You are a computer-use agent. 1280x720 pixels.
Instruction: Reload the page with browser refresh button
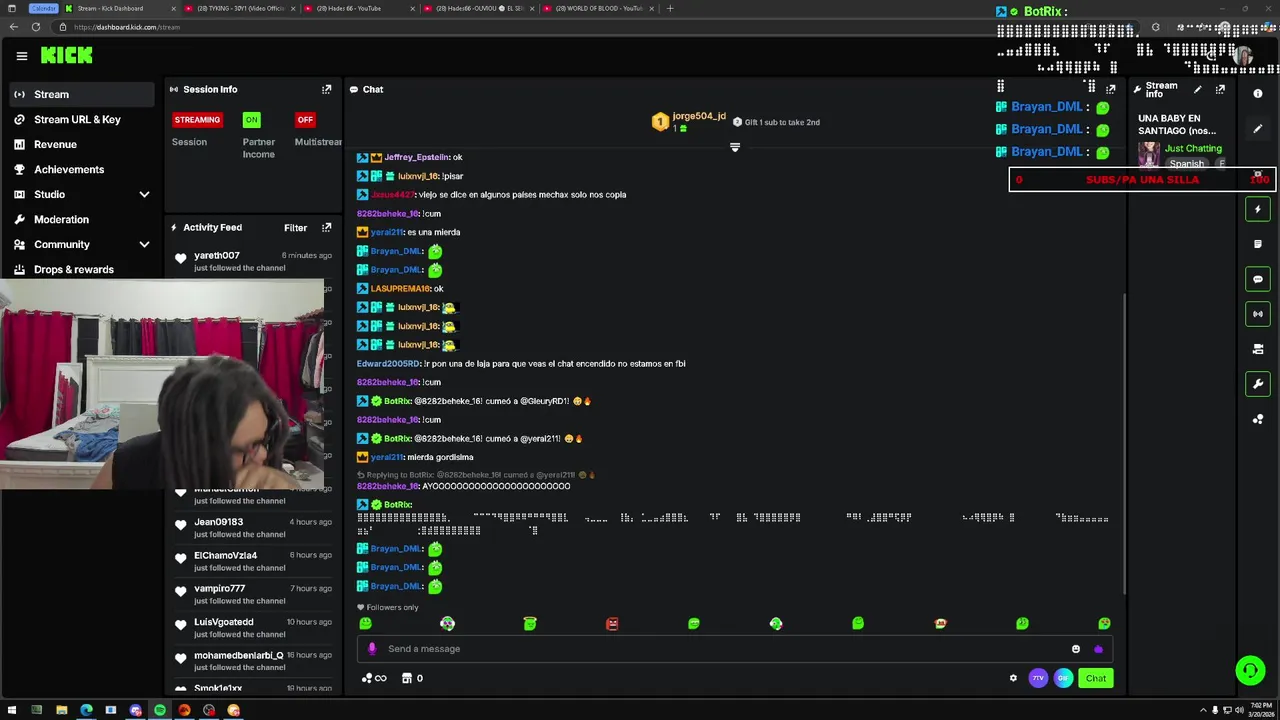pos(36,27)
